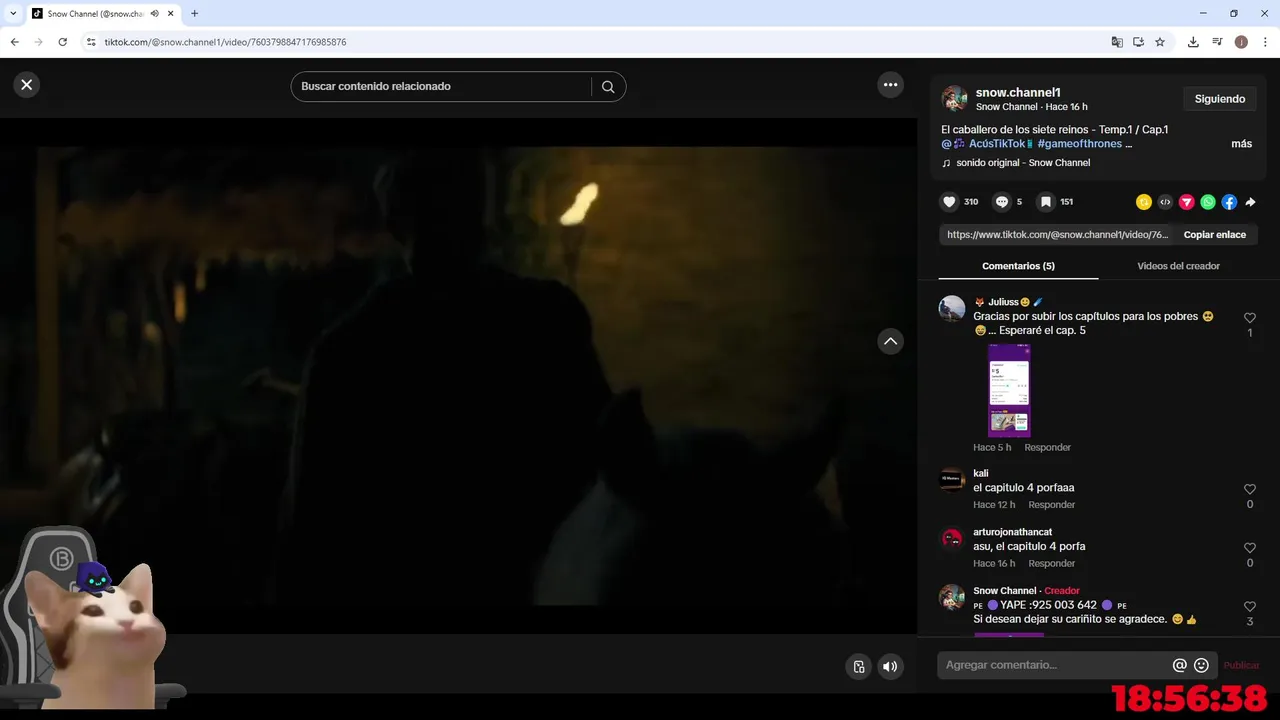1280x720 pixels.
Task: Like arturojonathancat's comment
Action: [1250, 548]
